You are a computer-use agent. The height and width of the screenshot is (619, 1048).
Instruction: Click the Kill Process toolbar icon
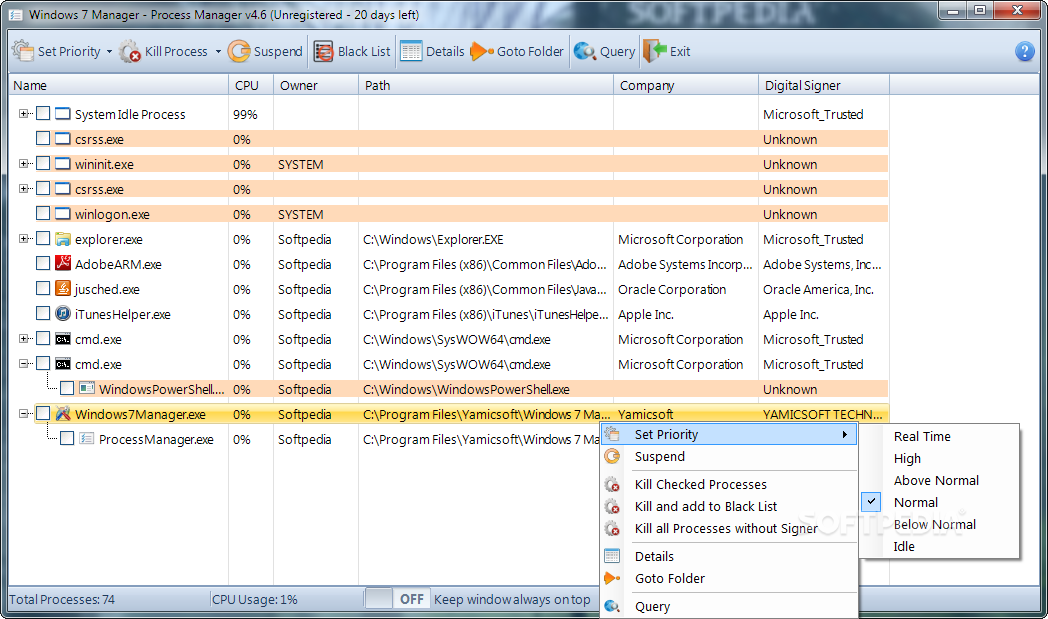pos(130,51)
